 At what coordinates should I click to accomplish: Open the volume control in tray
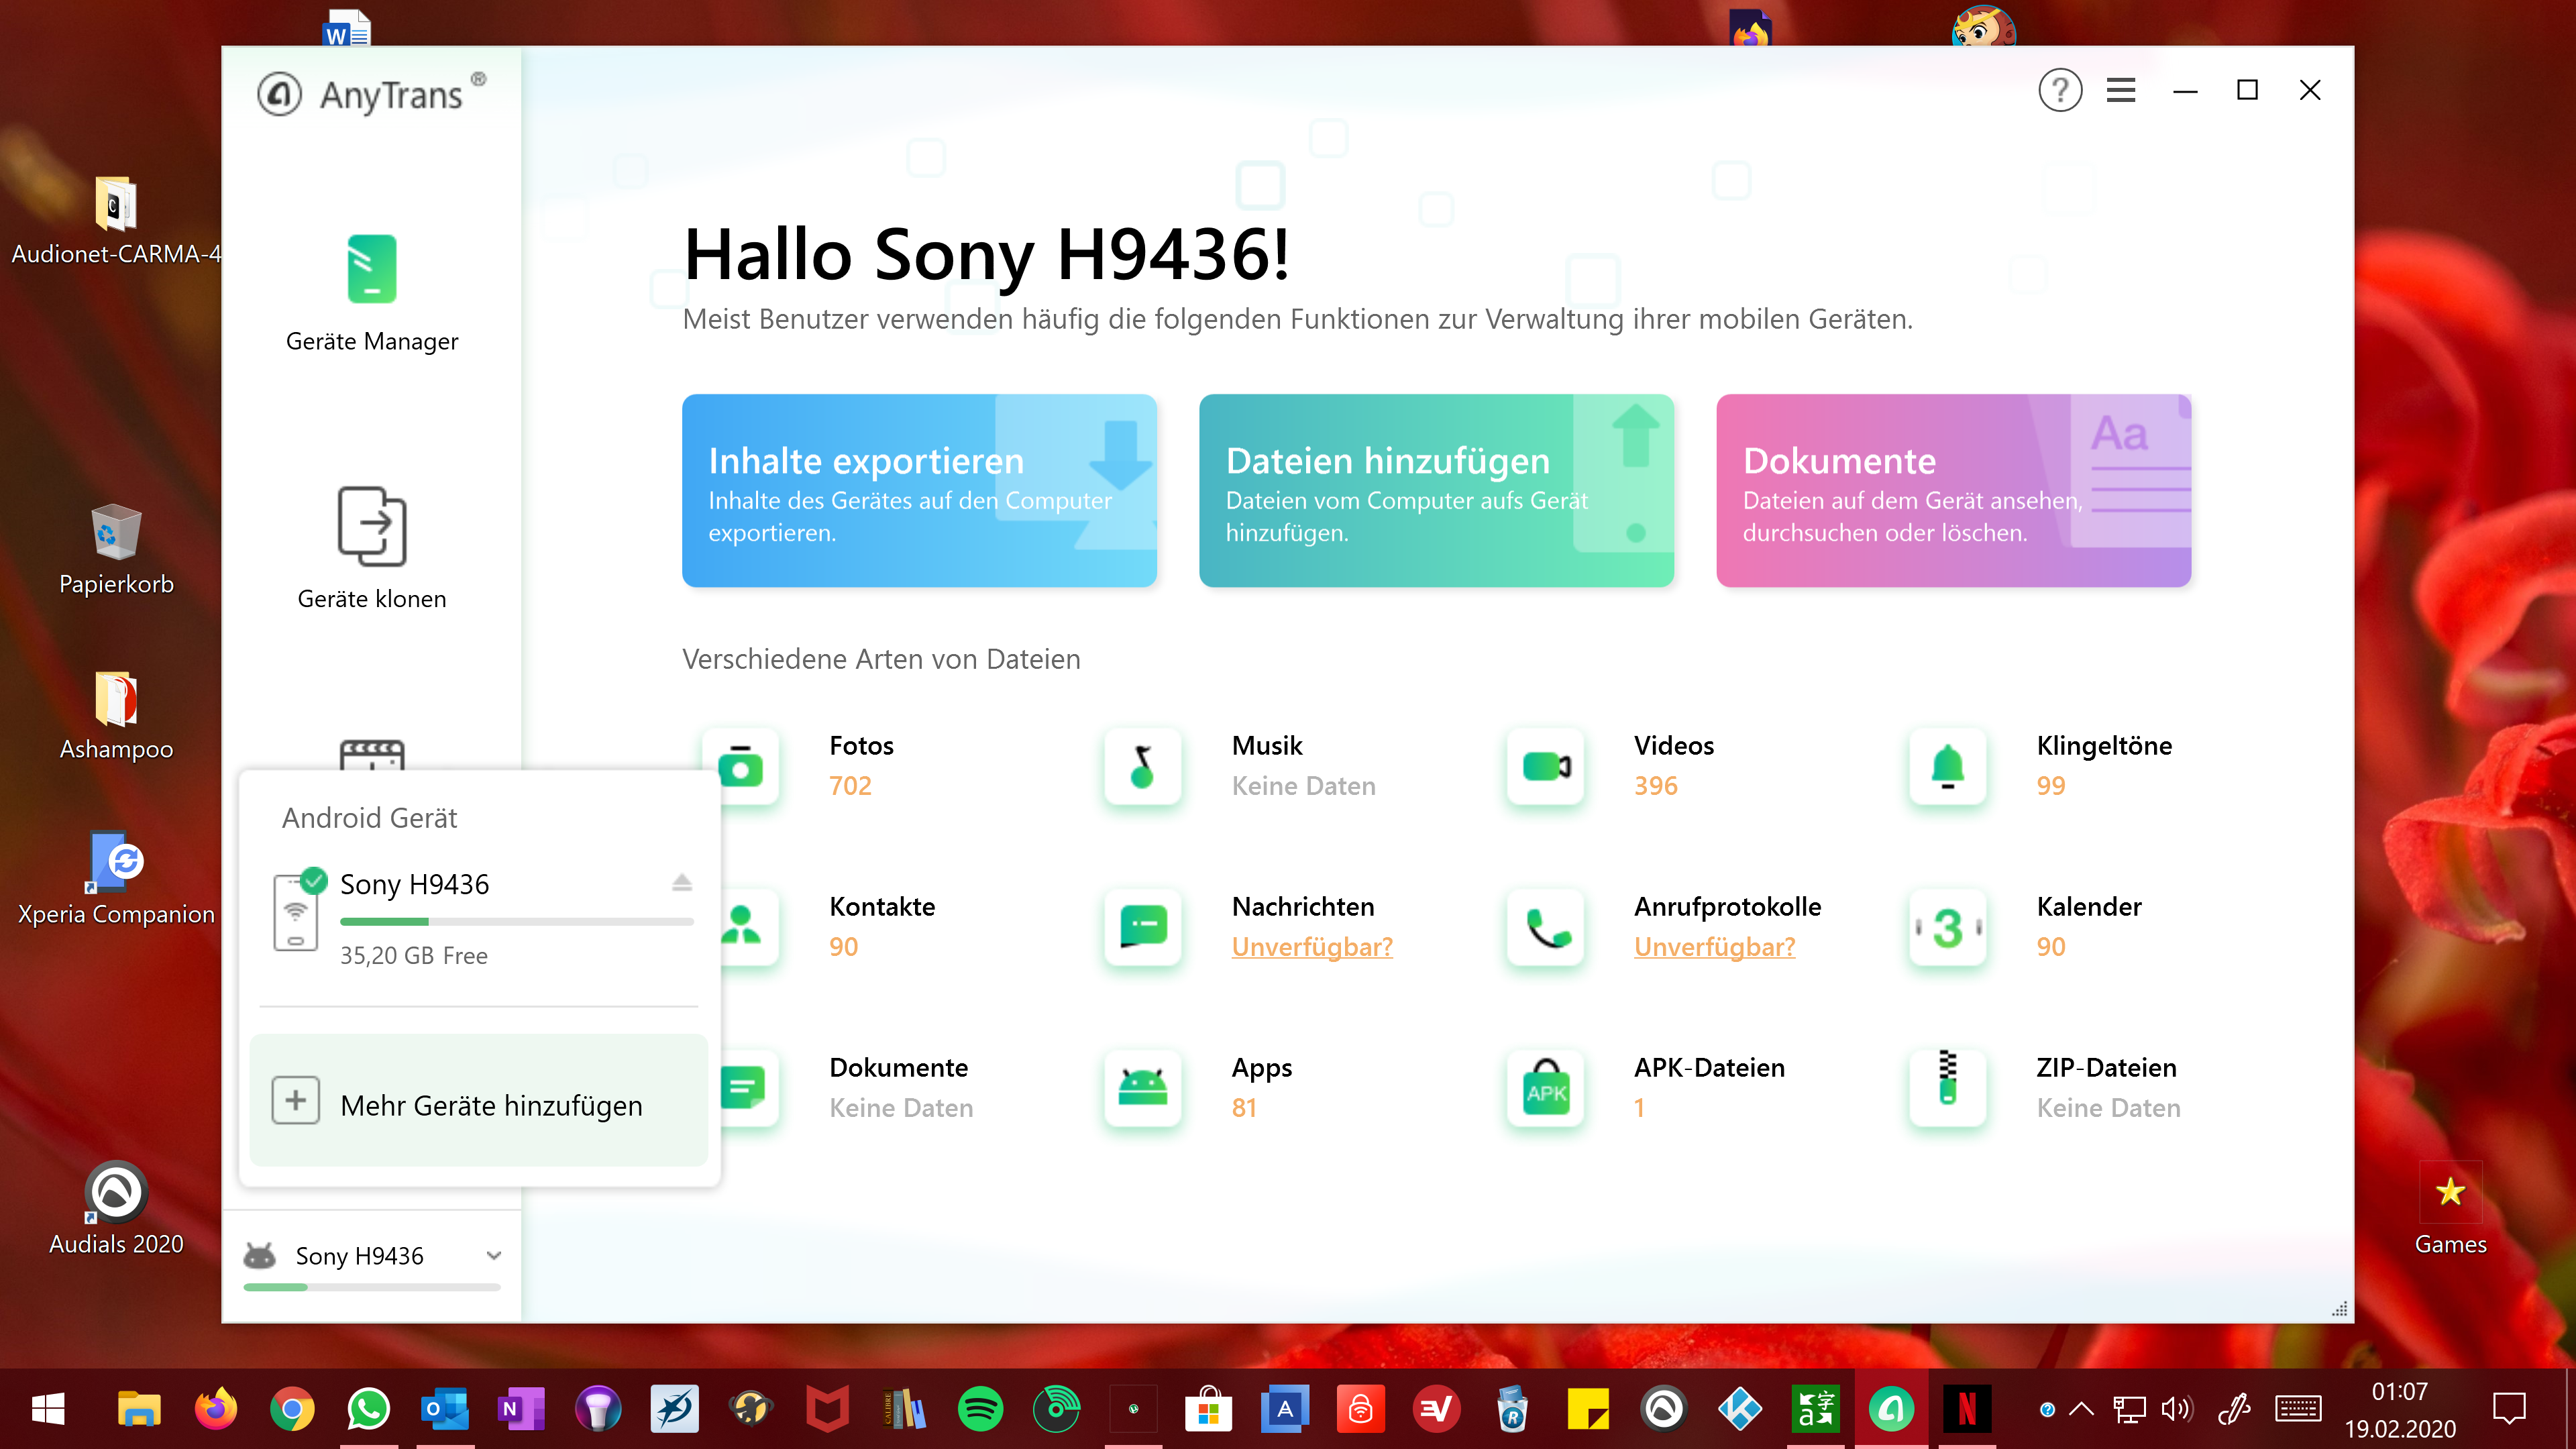click(2176, 1410)
